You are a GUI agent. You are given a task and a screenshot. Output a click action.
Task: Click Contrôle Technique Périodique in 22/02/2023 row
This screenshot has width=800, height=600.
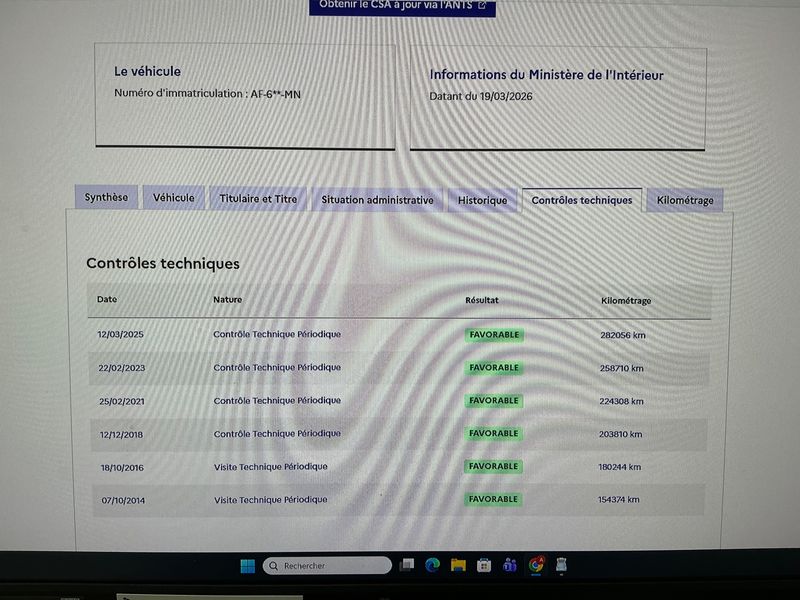(x=277, y=367)
